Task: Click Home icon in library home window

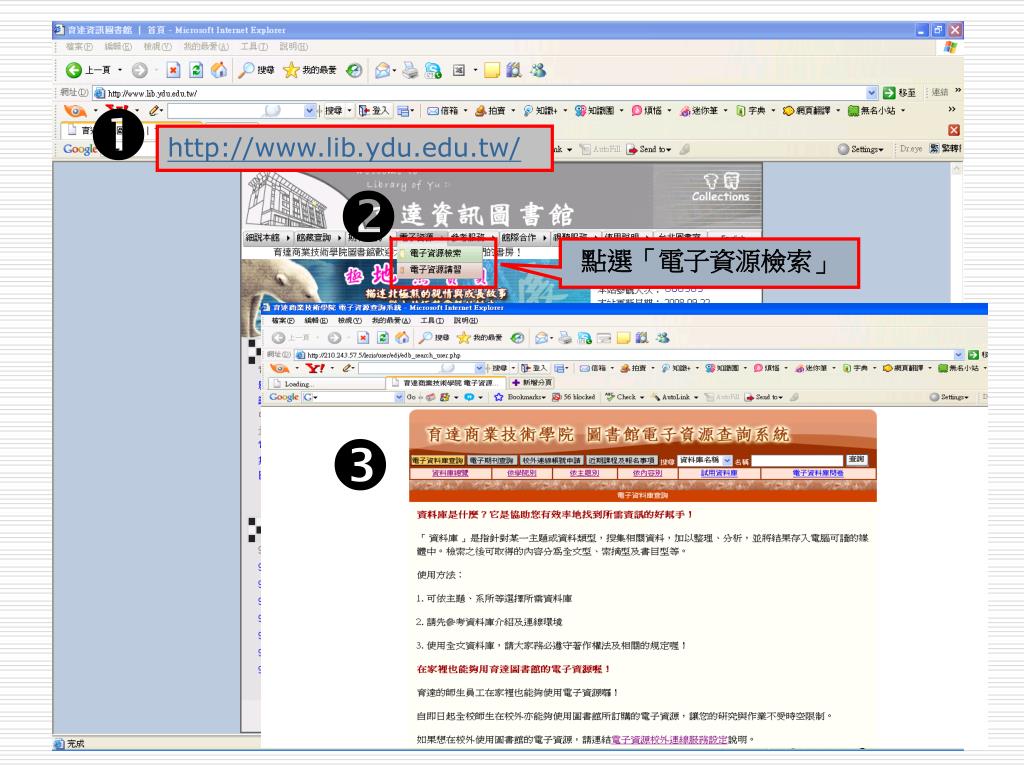Action: coord(219,70)
